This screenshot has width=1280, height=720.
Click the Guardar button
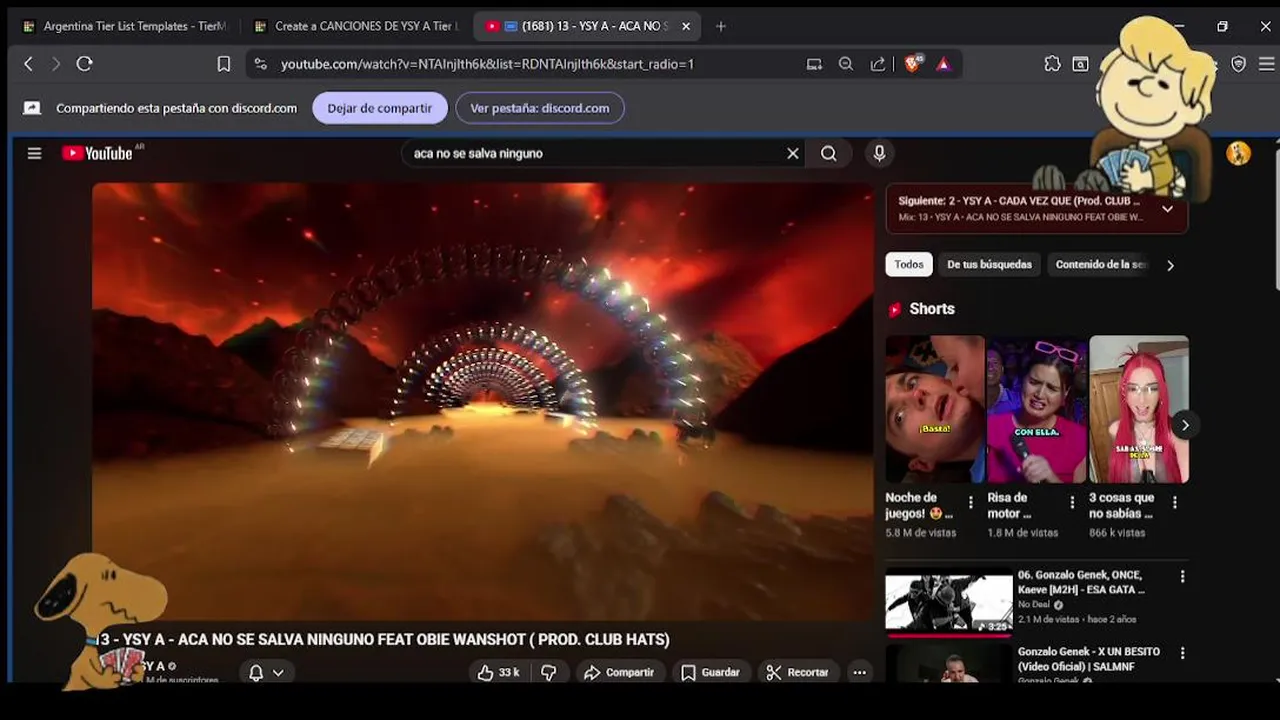[x=710, y=673]
